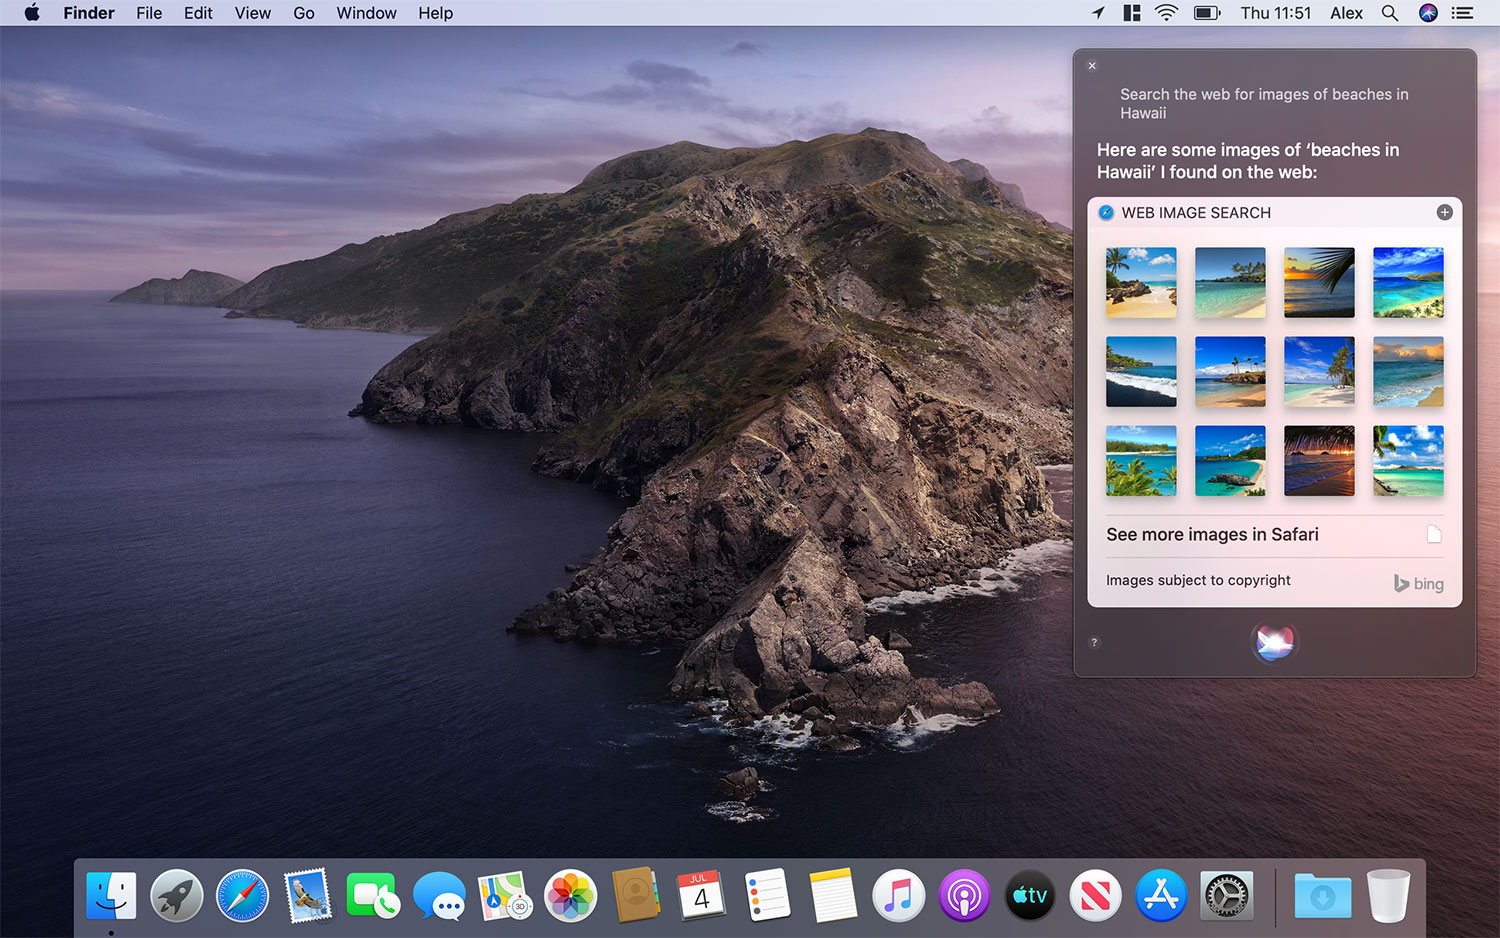1500x938 pixels.
Task: Activate the Siri orb at the panel bottom
Action: coord(1274,642)
